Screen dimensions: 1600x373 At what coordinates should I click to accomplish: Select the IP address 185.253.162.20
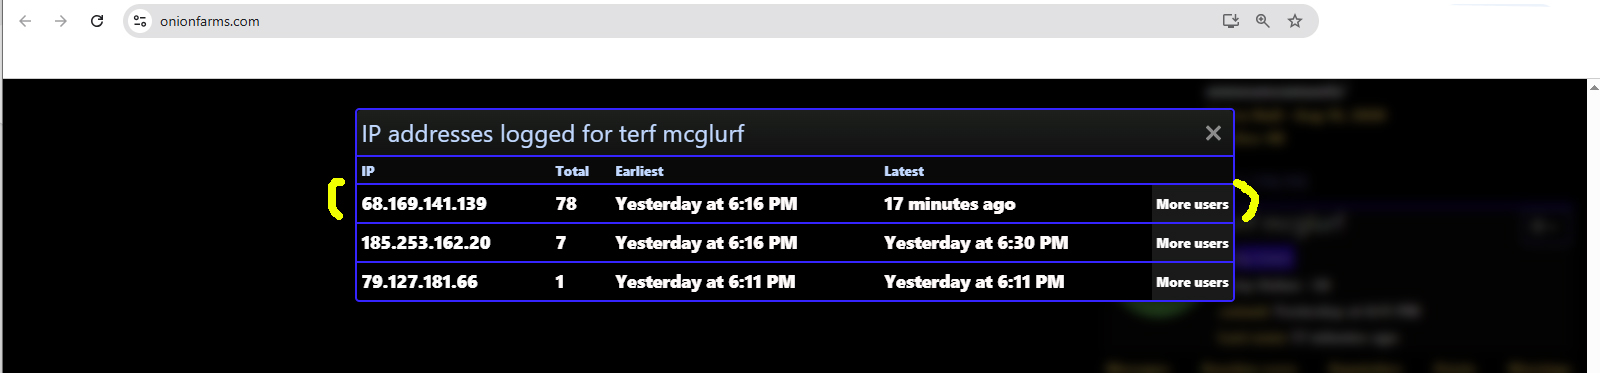[x=426, y=243]
